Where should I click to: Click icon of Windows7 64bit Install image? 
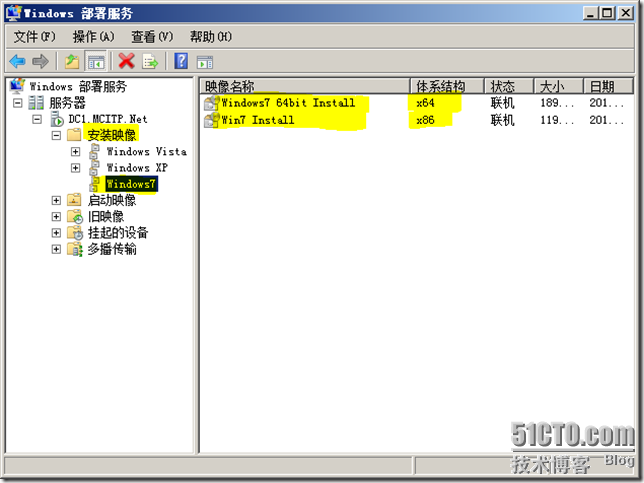(212, 103)
